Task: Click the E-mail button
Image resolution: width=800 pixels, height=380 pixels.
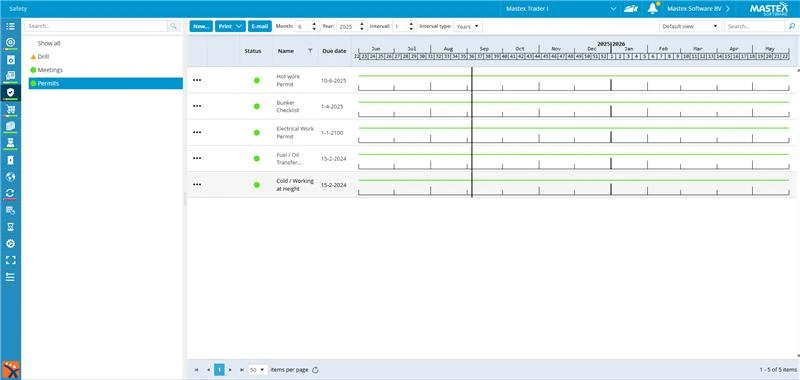Action: [260, 26]
